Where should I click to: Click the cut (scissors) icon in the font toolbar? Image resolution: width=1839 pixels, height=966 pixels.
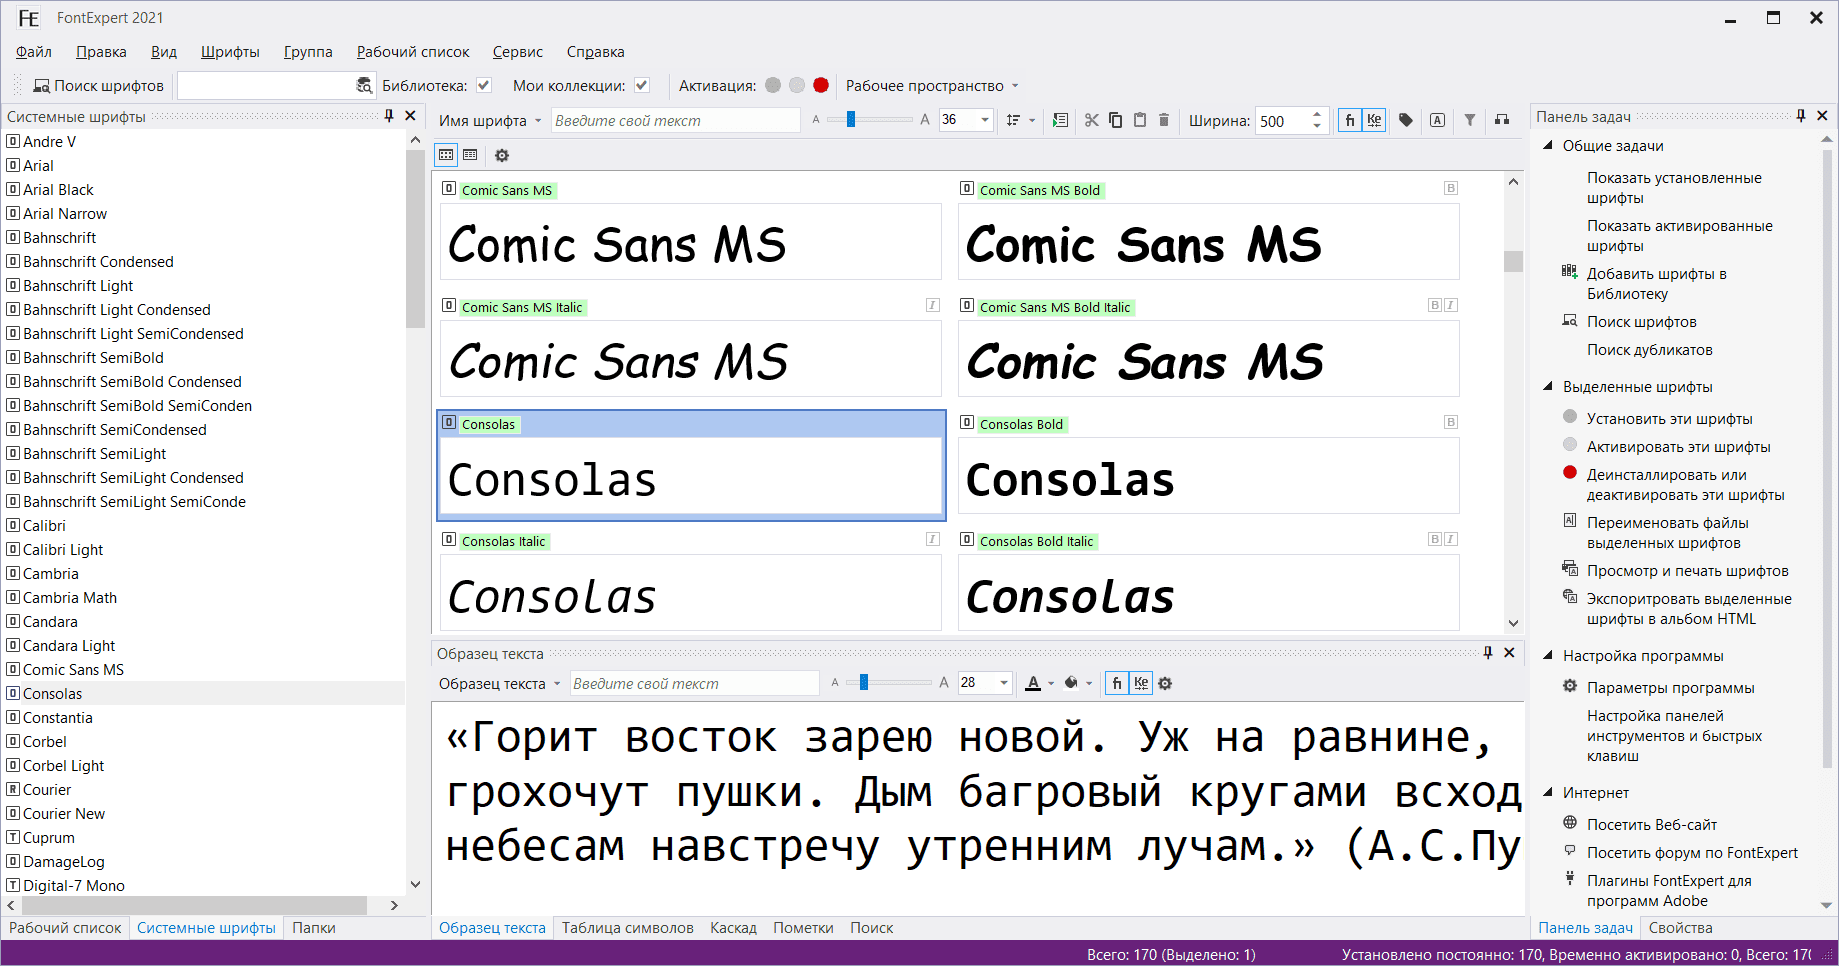[1091, 120]
